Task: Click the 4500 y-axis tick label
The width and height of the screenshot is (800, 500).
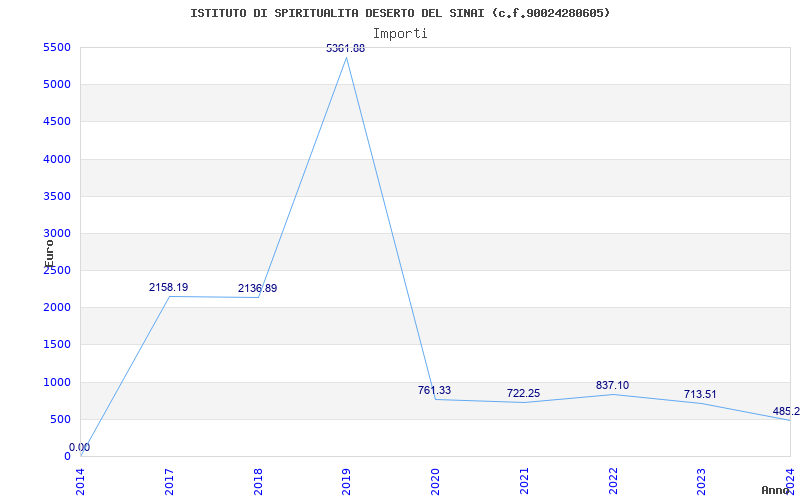Action: tap(57, 122)
